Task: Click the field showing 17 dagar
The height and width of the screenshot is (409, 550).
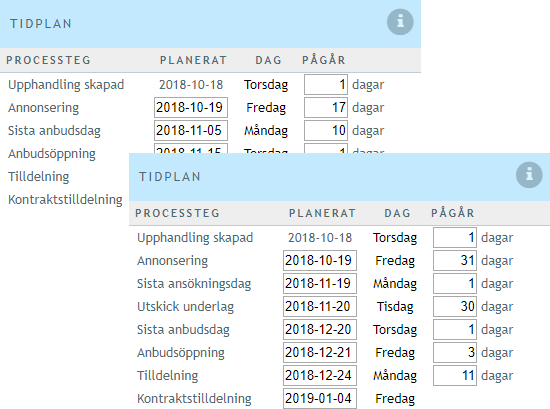Action: 326,107
